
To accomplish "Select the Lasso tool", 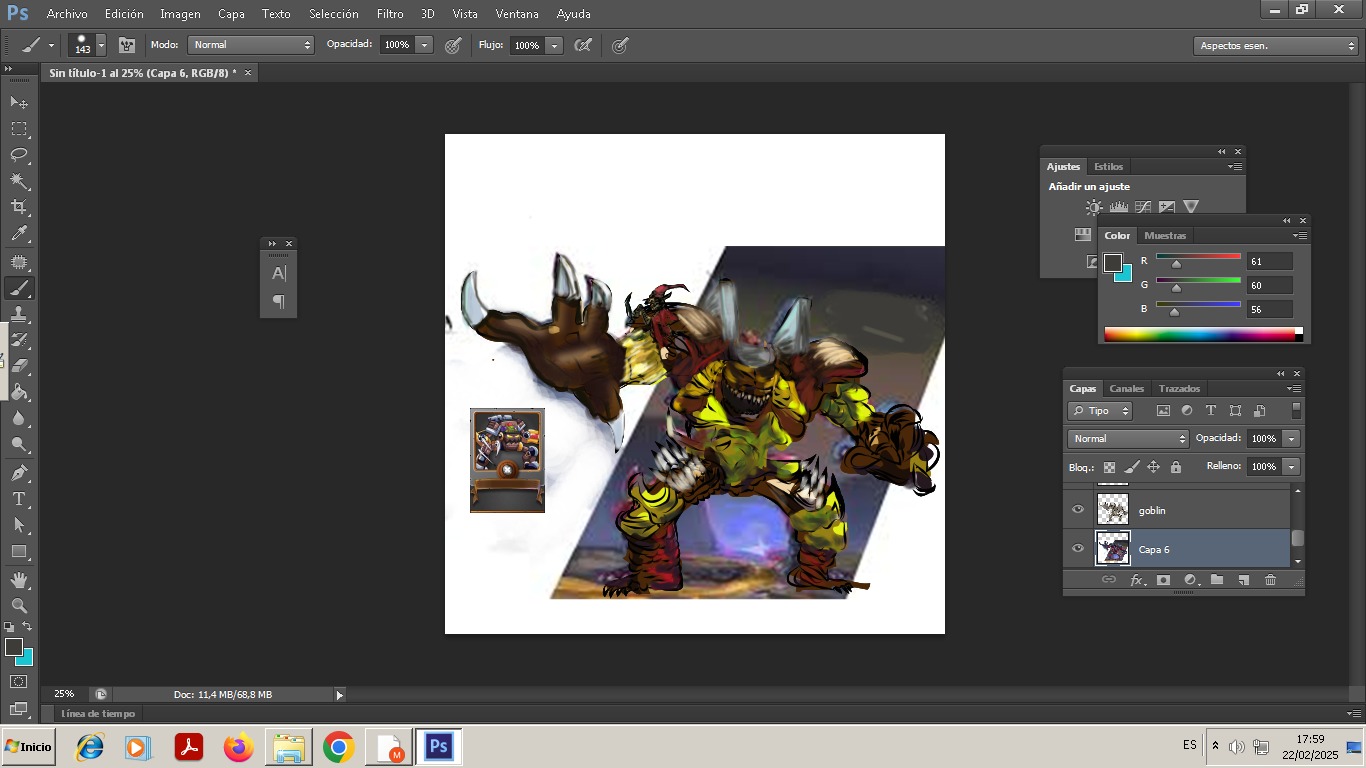I will click(x=19, y=155).
